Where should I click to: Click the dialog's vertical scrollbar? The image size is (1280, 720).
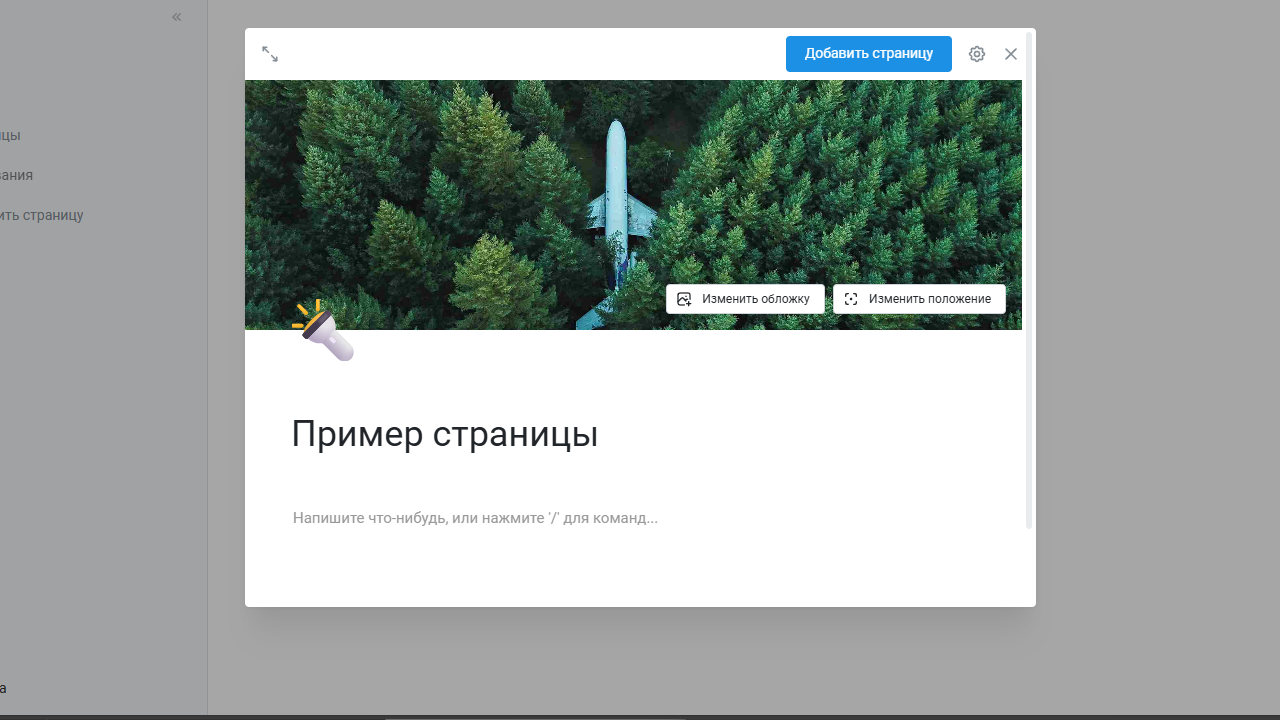(1029, 280)
